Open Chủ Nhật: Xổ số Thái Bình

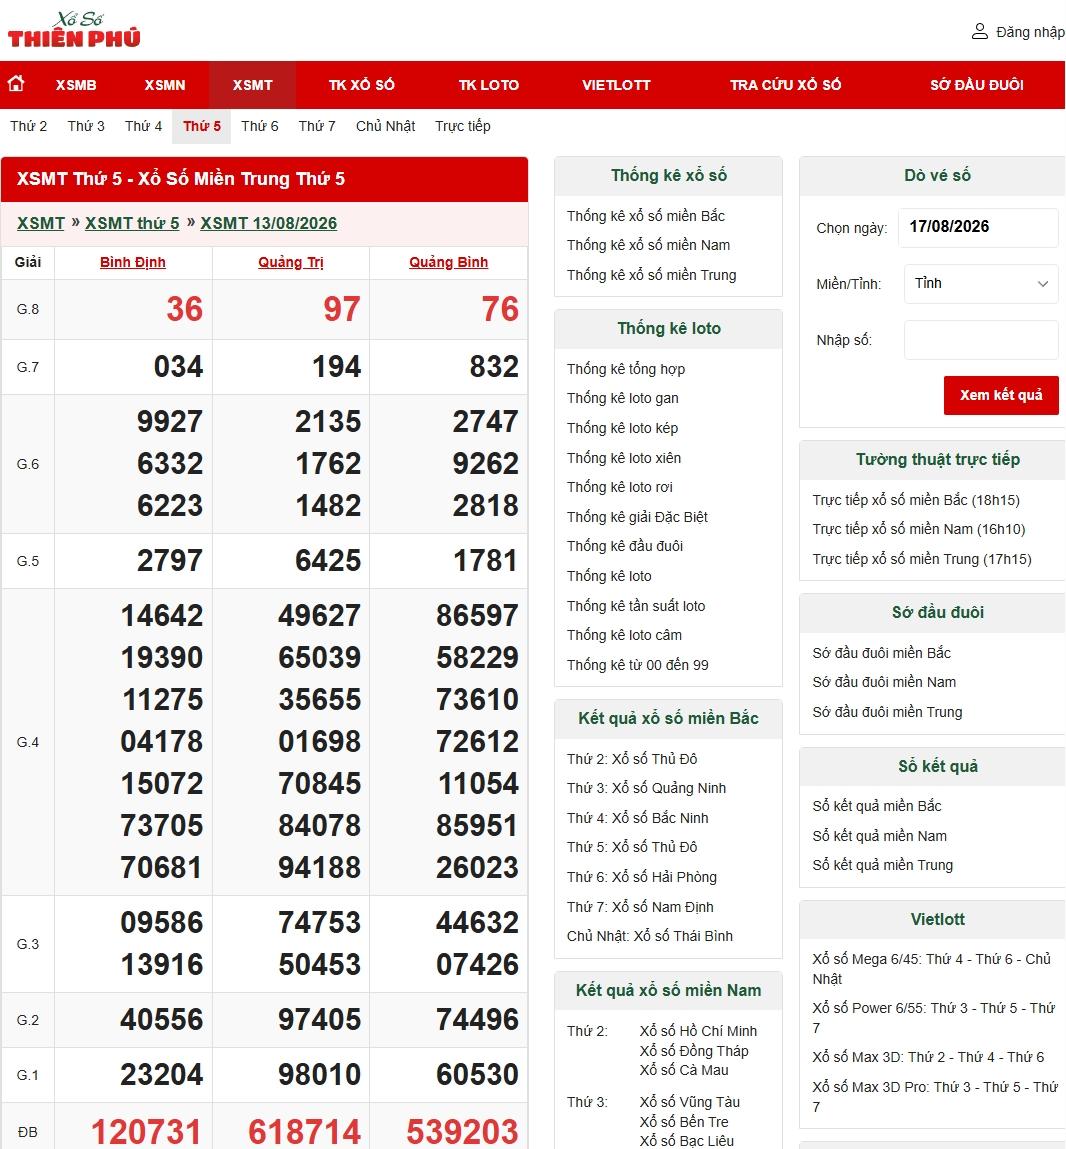pos(650,936)
